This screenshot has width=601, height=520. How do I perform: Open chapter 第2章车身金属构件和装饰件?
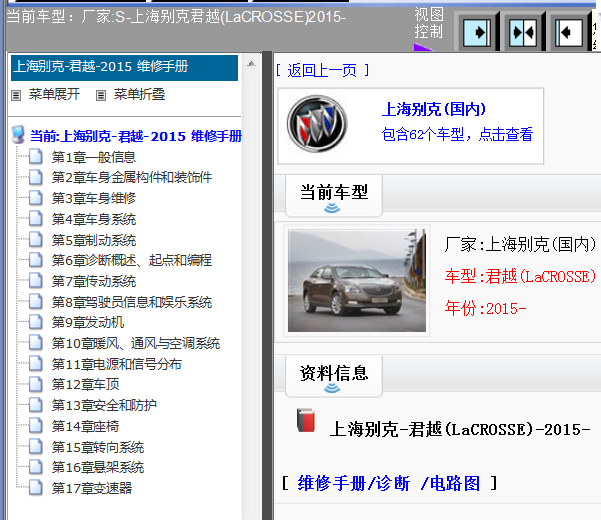click(132, 177)
